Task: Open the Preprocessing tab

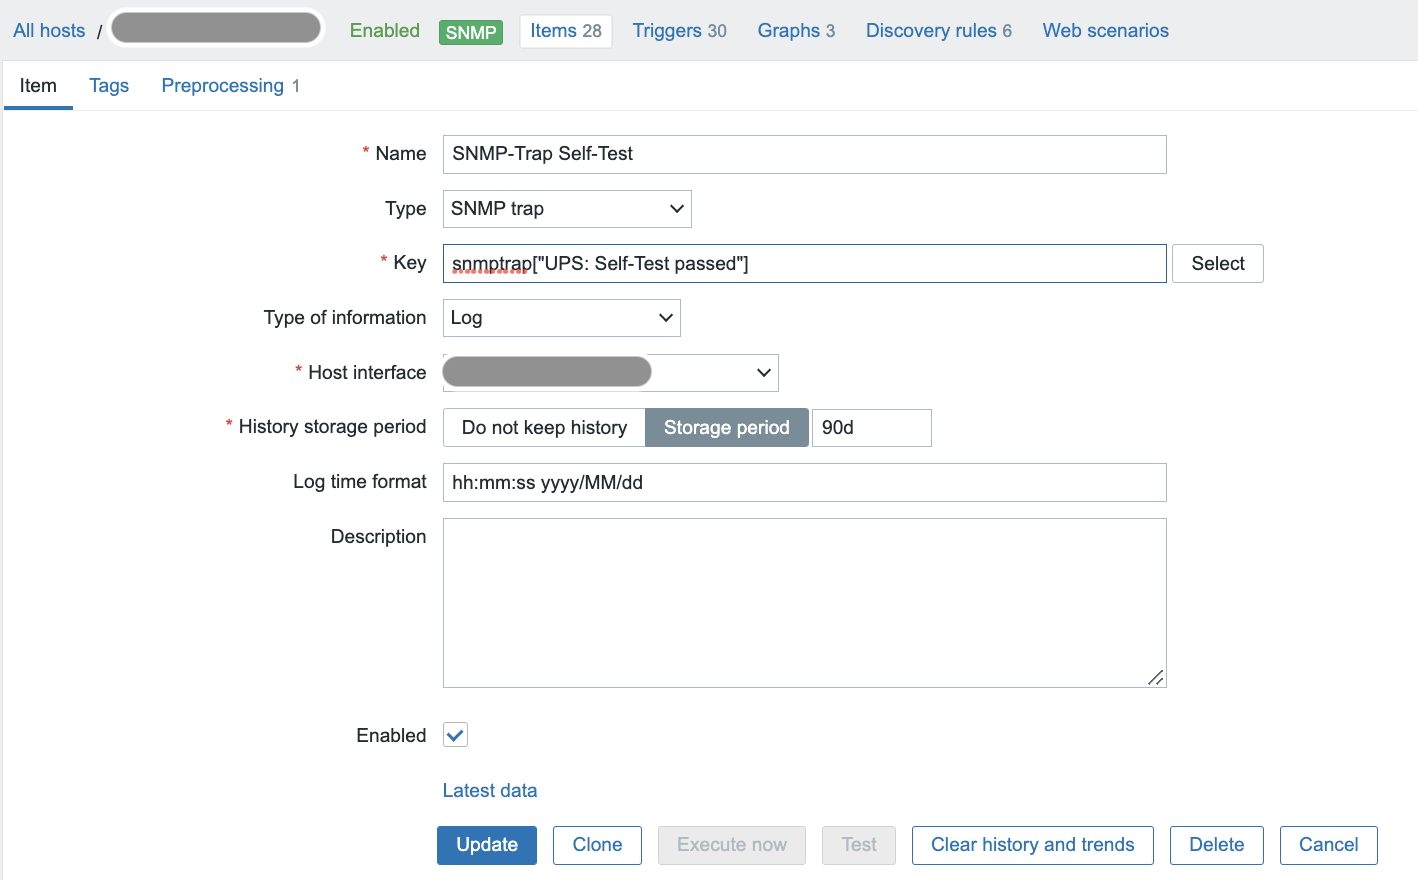Action: point(229,86)
